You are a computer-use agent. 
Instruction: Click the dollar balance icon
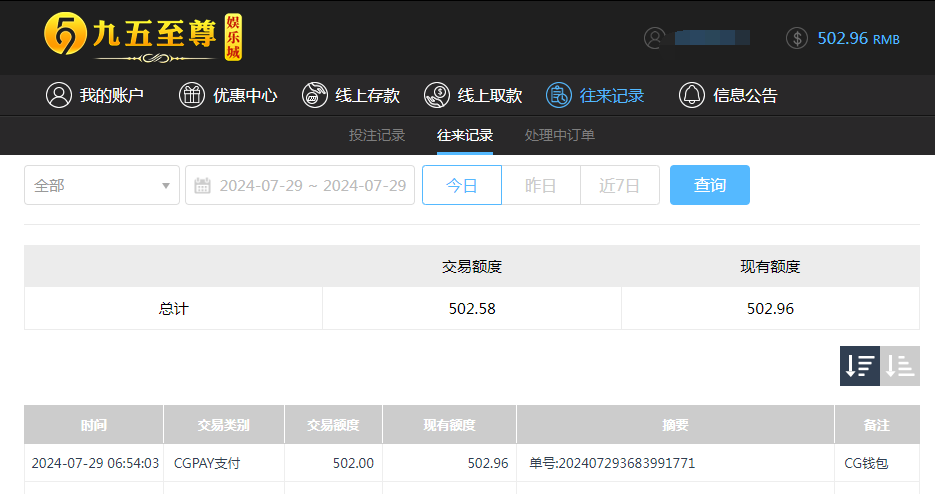coord(797,38)
